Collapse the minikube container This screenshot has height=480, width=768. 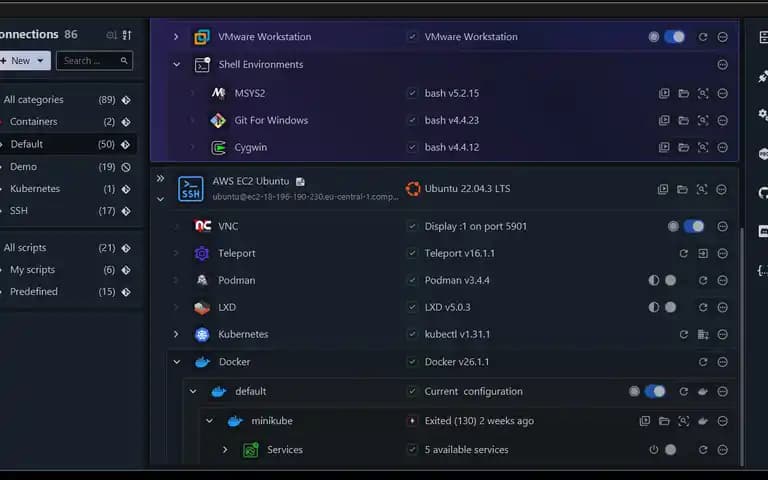(209, 421)
